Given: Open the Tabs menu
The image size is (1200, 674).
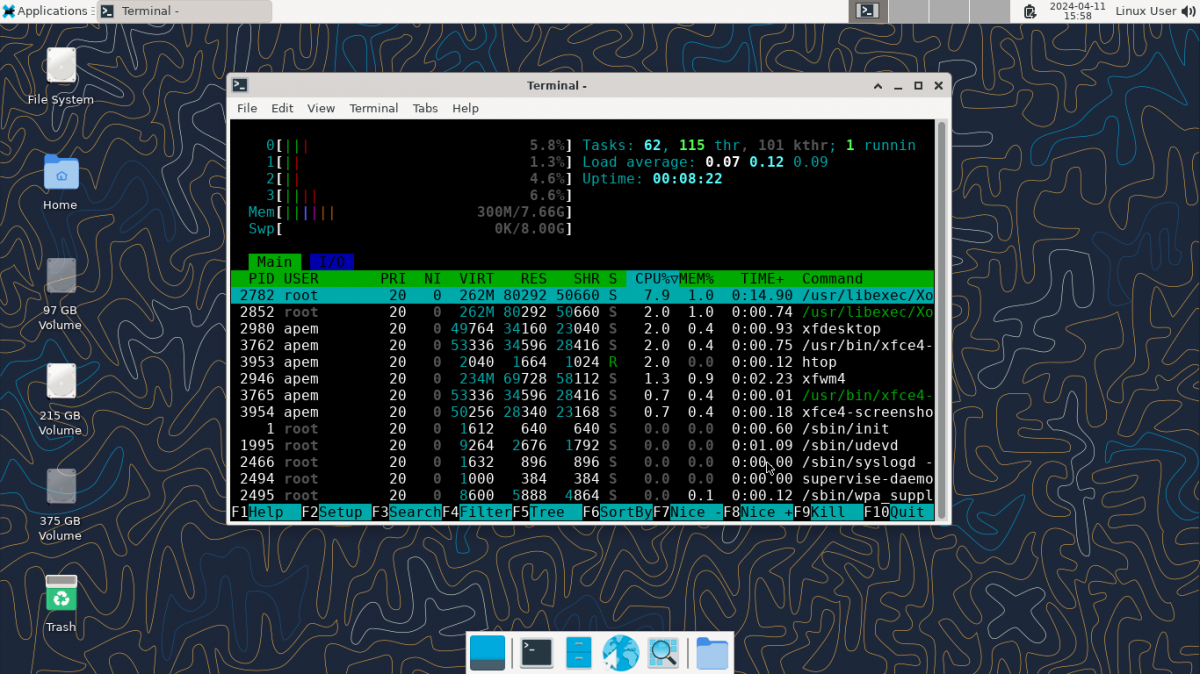Looking at the screenshot, I should coord(425,108).
